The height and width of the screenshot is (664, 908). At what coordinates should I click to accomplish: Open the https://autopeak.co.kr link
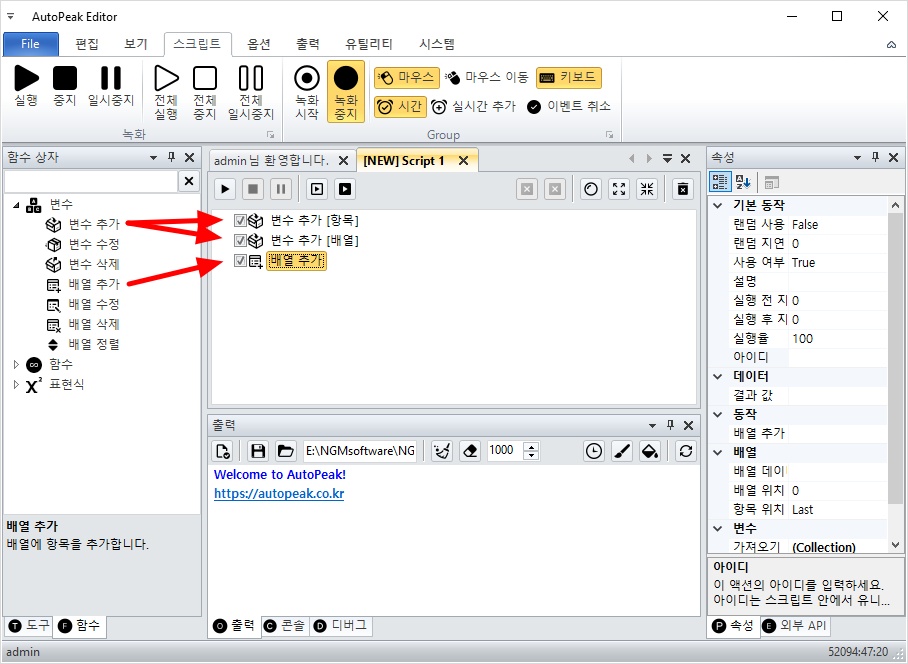click(279, 494)
